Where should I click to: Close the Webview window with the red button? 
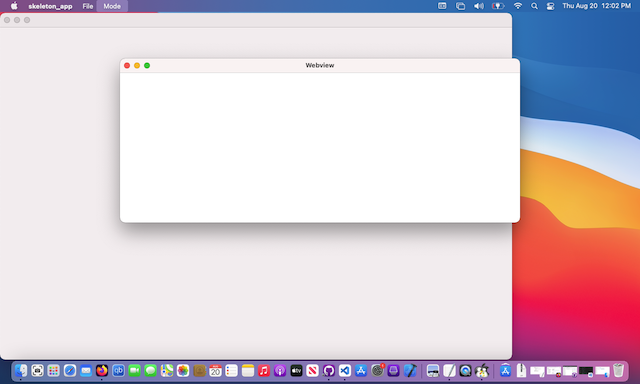[127, 65]
